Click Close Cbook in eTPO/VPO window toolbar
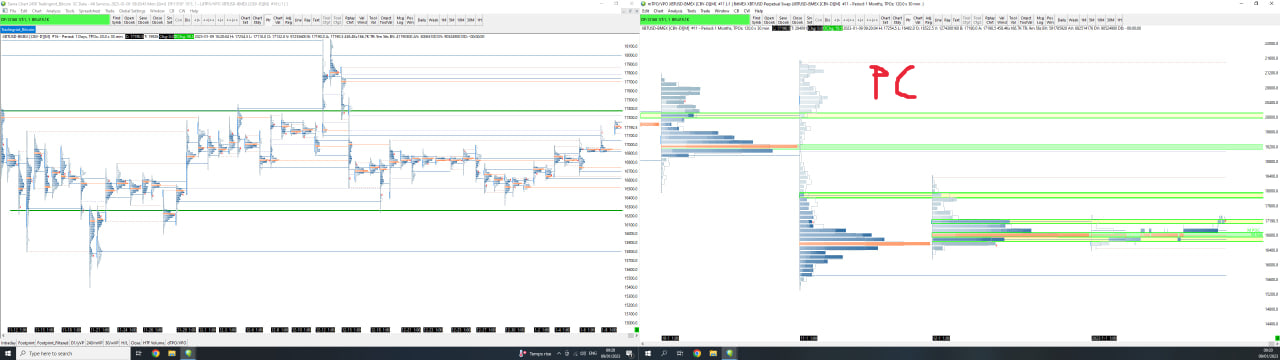Image resolution: width=1280 pixels, height=360 pixels. tap(797, 20)
